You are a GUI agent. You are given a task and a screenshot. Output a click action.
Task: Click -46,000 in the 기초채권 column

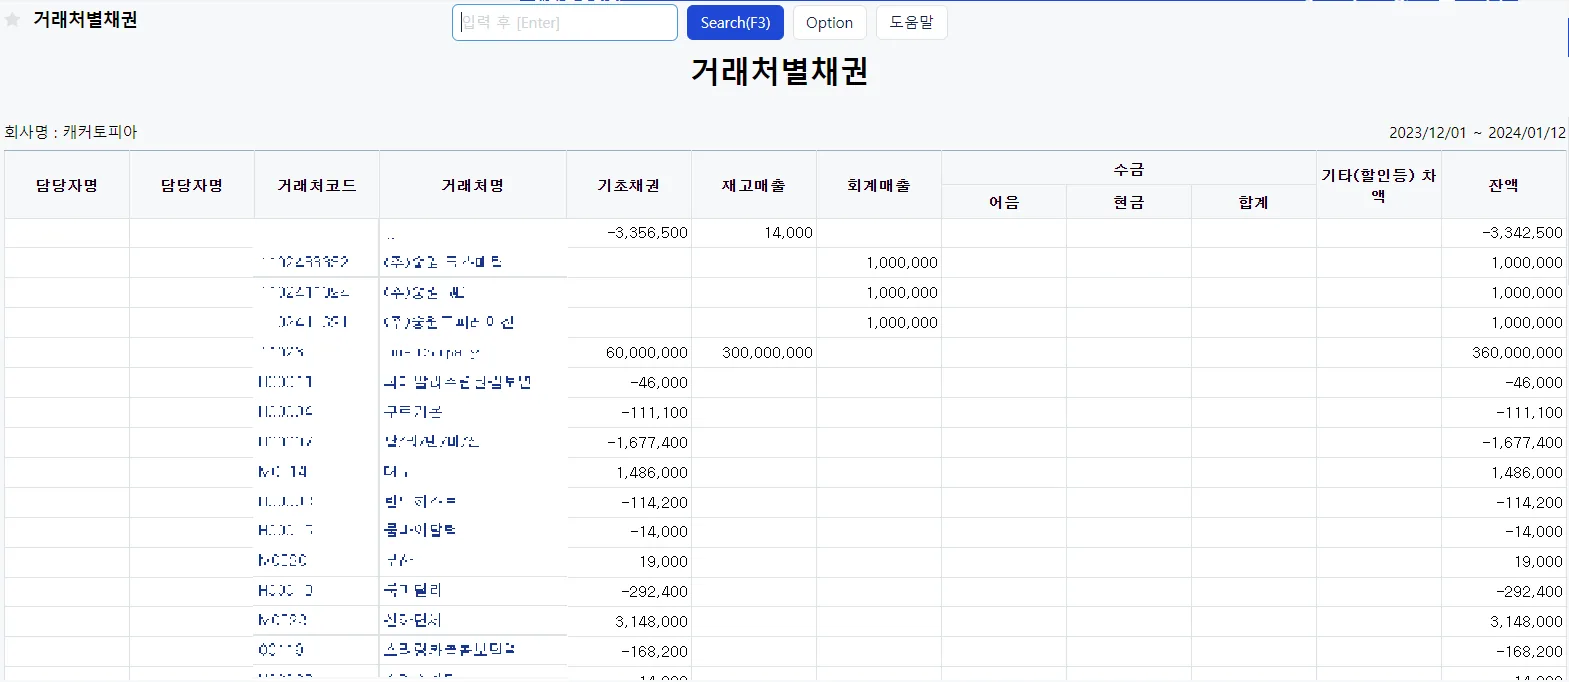point(659,382)
